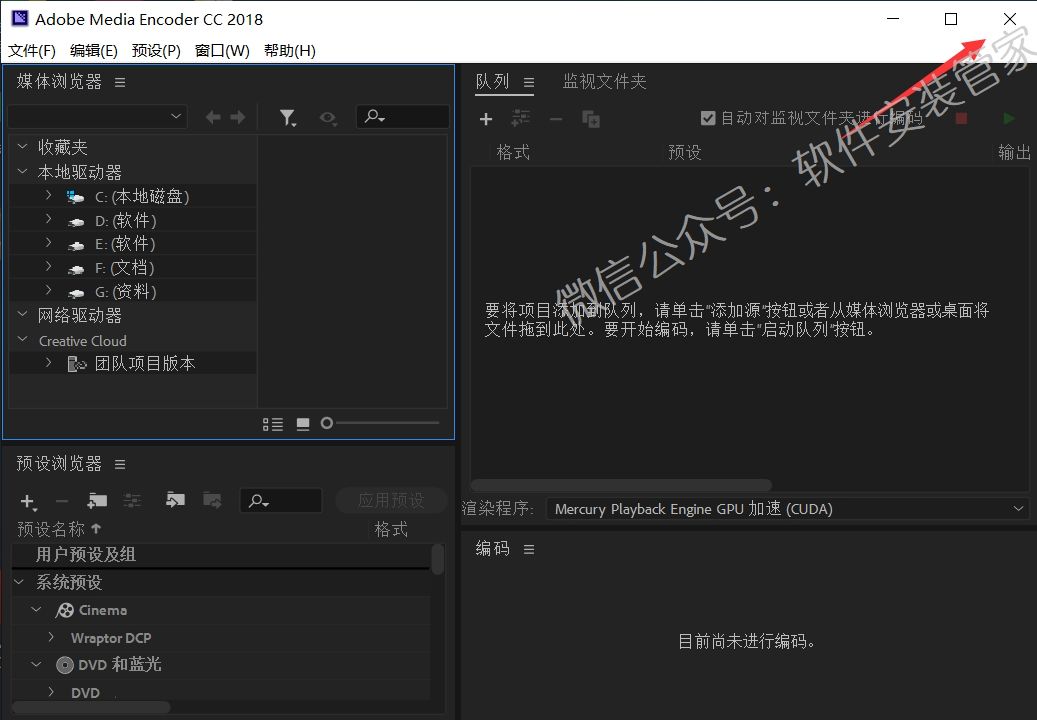Open the 渲染程序 Mercury Playback Engine dropdown
Viewport: 1037px width, 720px height.
pos(787,509)
